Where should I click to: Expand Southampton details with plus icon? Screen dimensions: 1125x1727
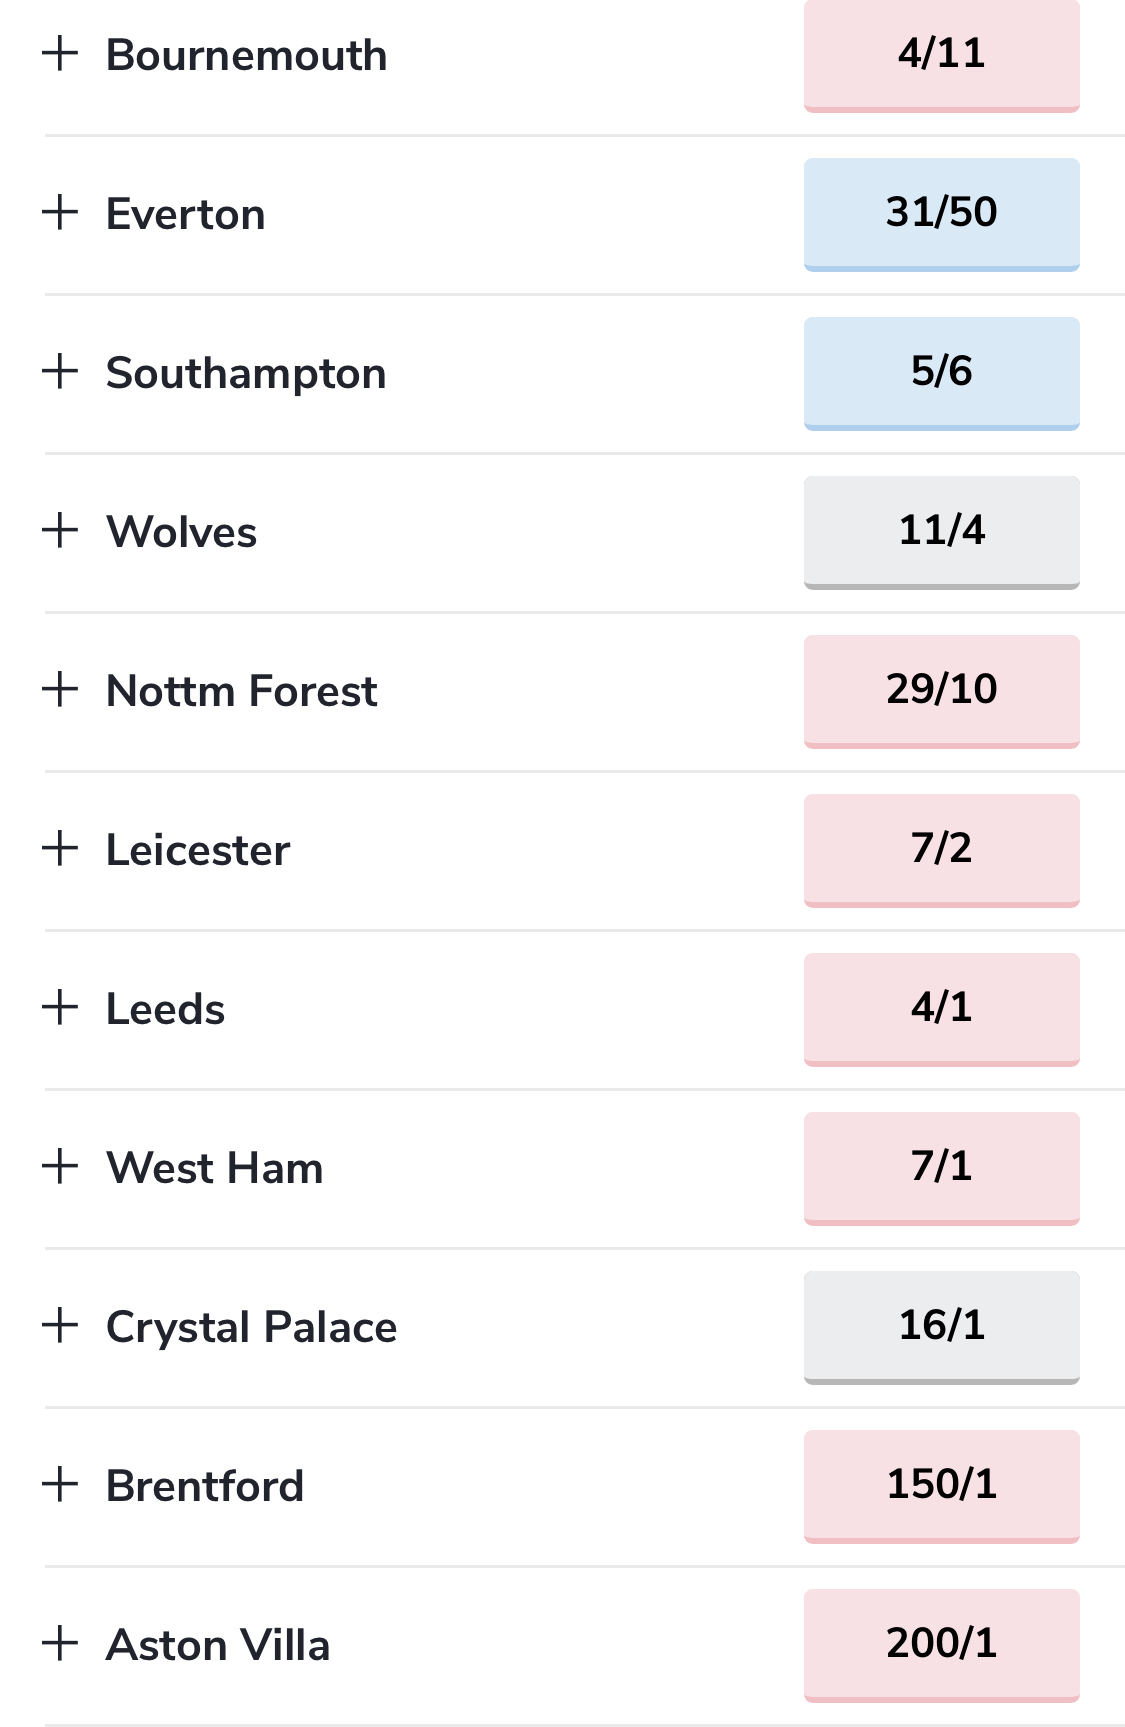pos(60,371)
